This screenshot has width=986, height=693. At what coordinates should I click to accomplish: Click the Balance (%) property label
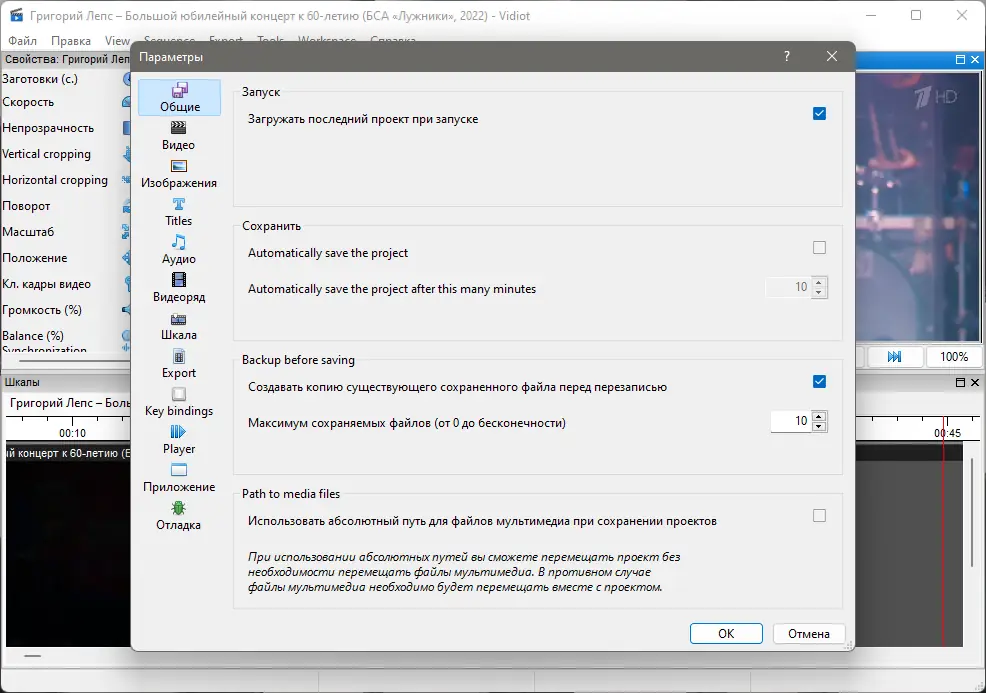click(33, 335)
